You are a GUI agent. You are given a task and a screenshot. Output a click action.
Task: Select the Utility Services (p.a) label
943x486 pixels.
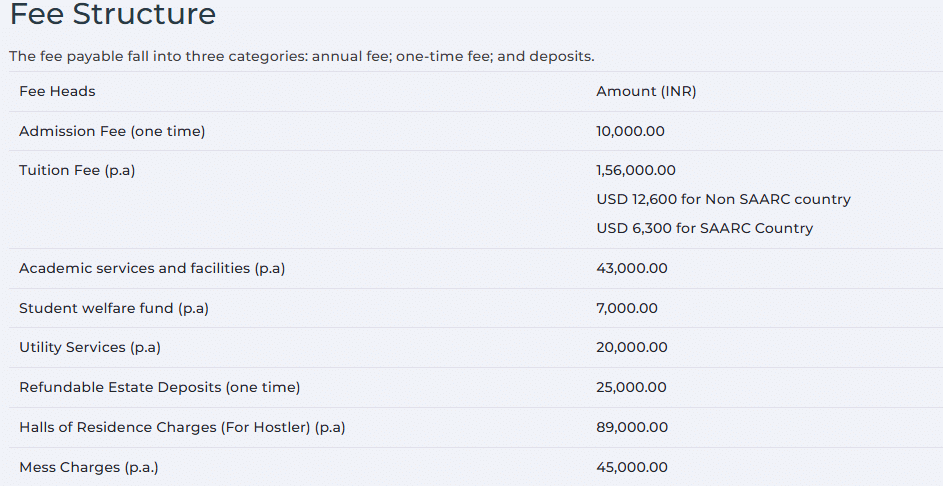[x=90, y=347]
